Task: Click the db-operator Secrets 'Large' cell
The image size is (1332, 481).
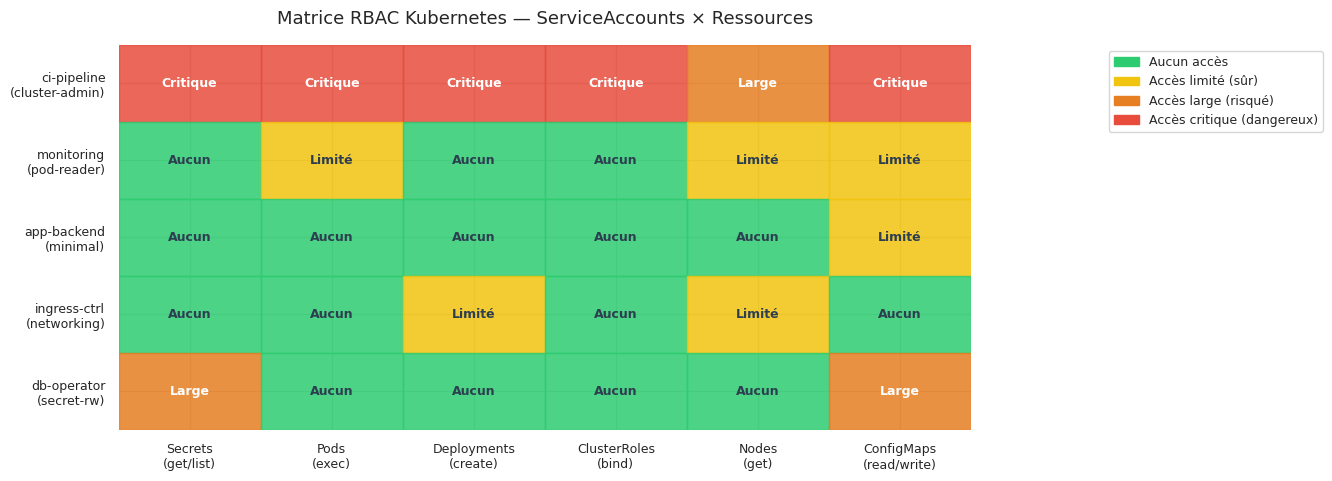Action: click(189, 391)
